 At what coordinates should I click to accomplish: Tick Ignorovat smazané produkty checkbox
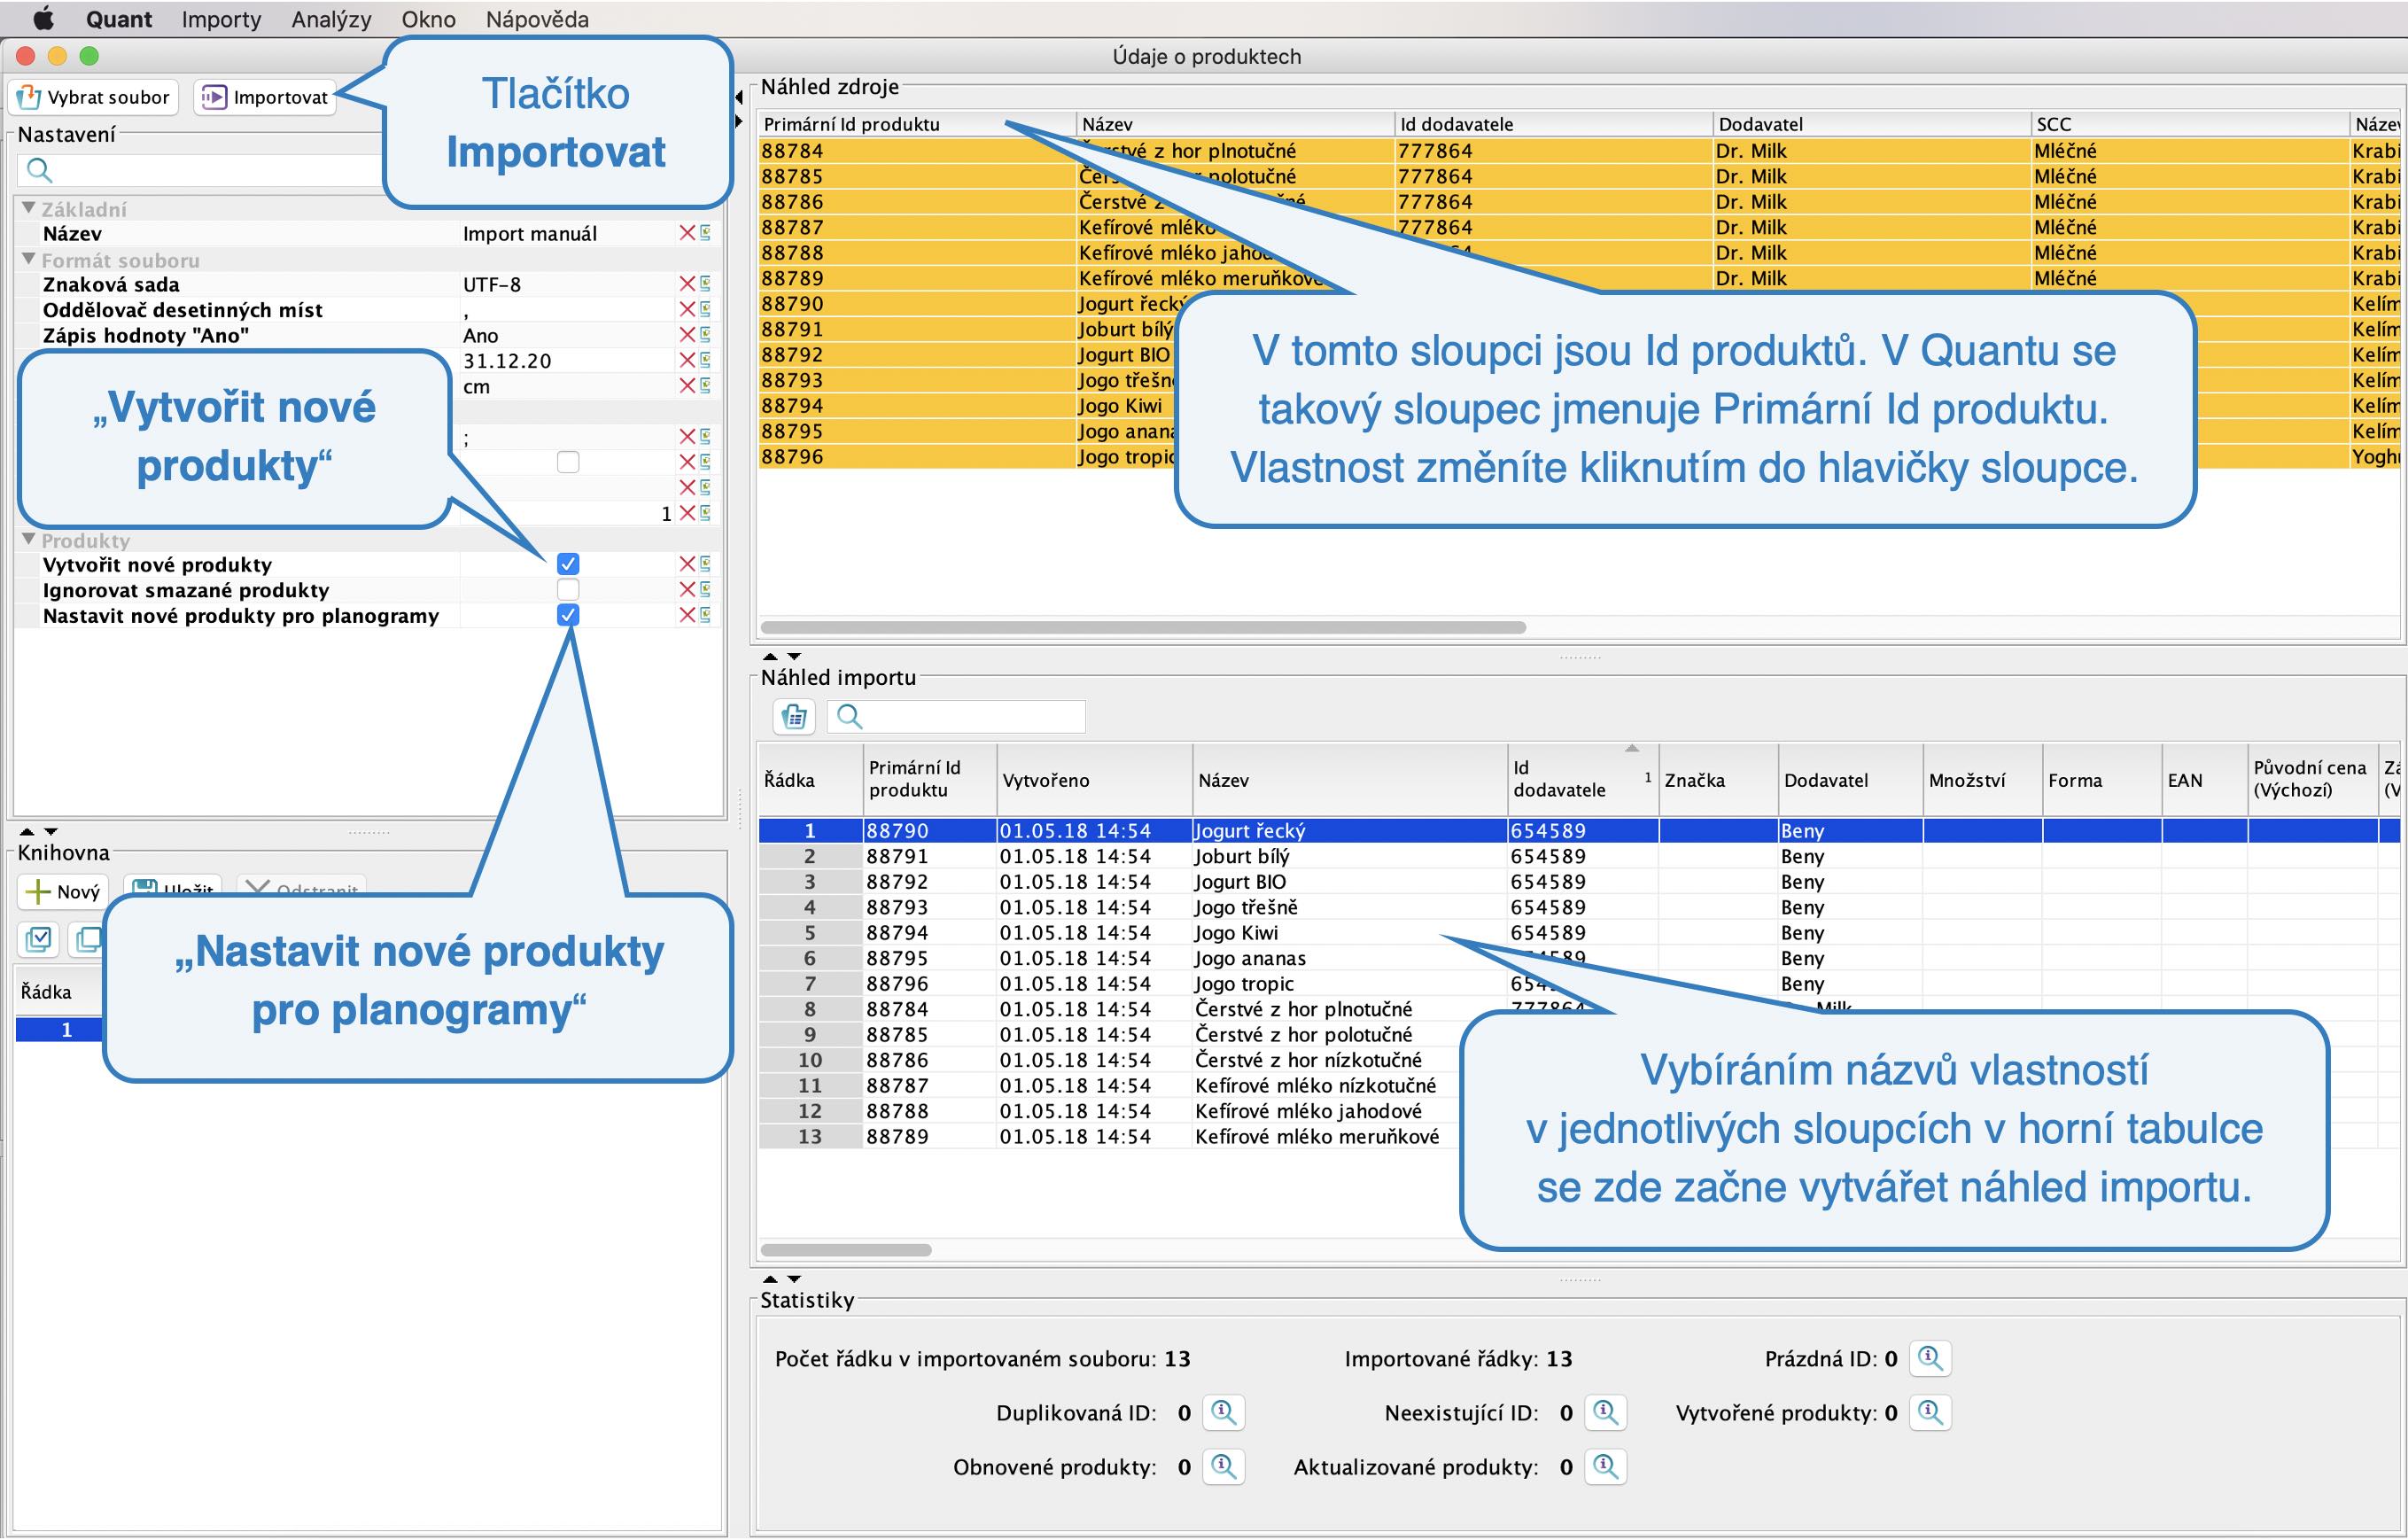click(x=568, y=590)
